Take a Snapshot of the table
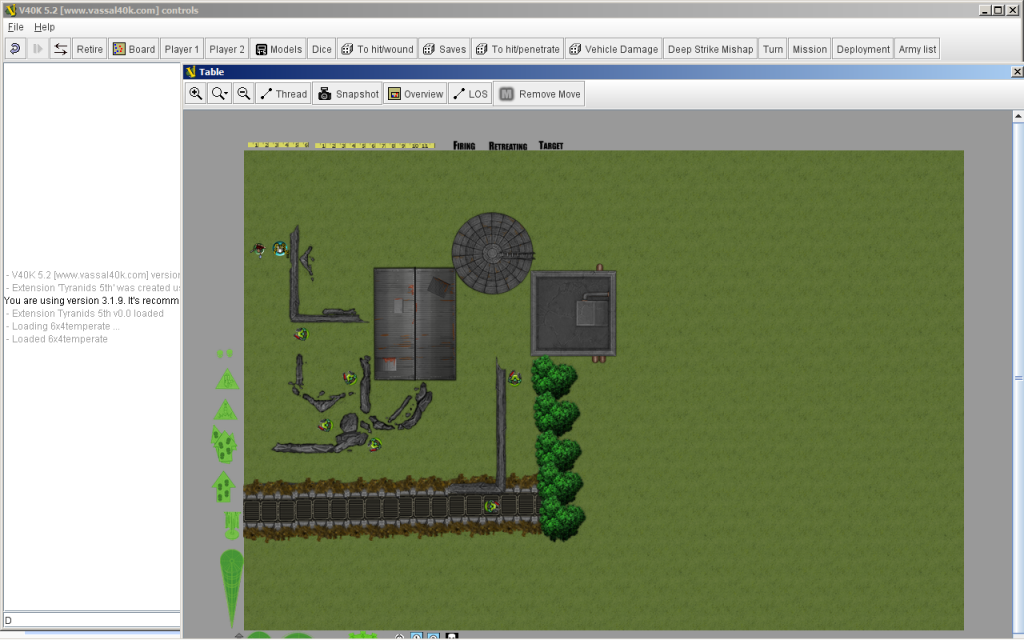The width and height of the screenshot is (1024, 640). pos(348,94)
